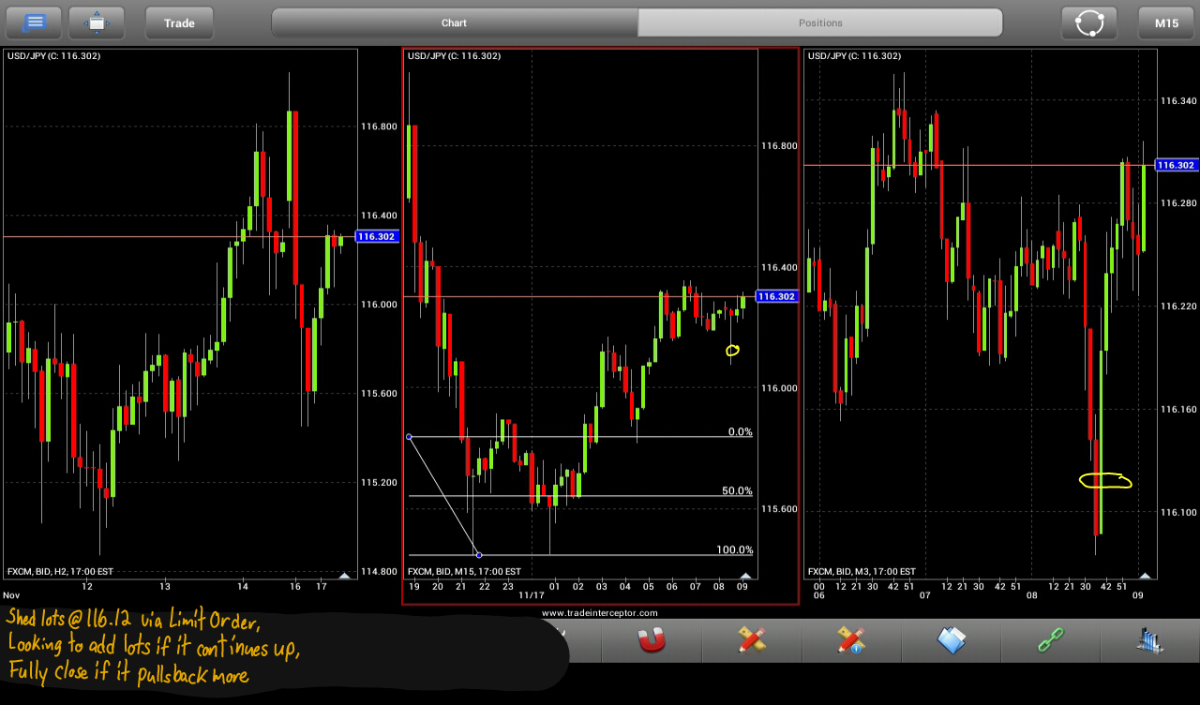Switch to the Chart tab

click(455, 23)
